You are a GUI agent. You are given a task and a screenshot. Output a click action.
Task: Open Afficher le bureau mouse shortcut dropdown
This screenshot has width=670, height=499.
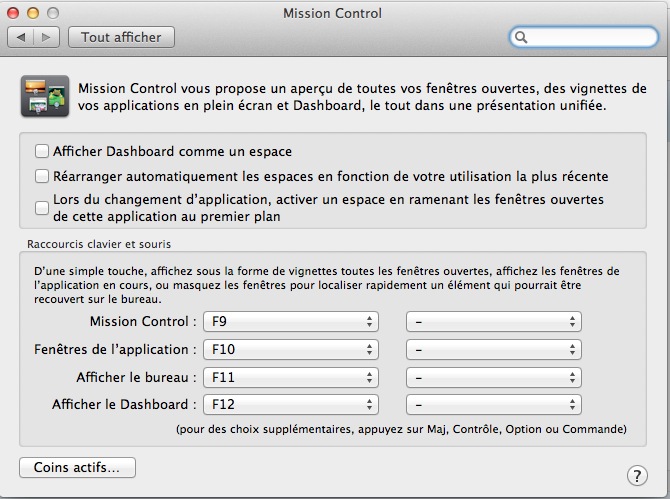pyautogui.click(x=494, y=378)
